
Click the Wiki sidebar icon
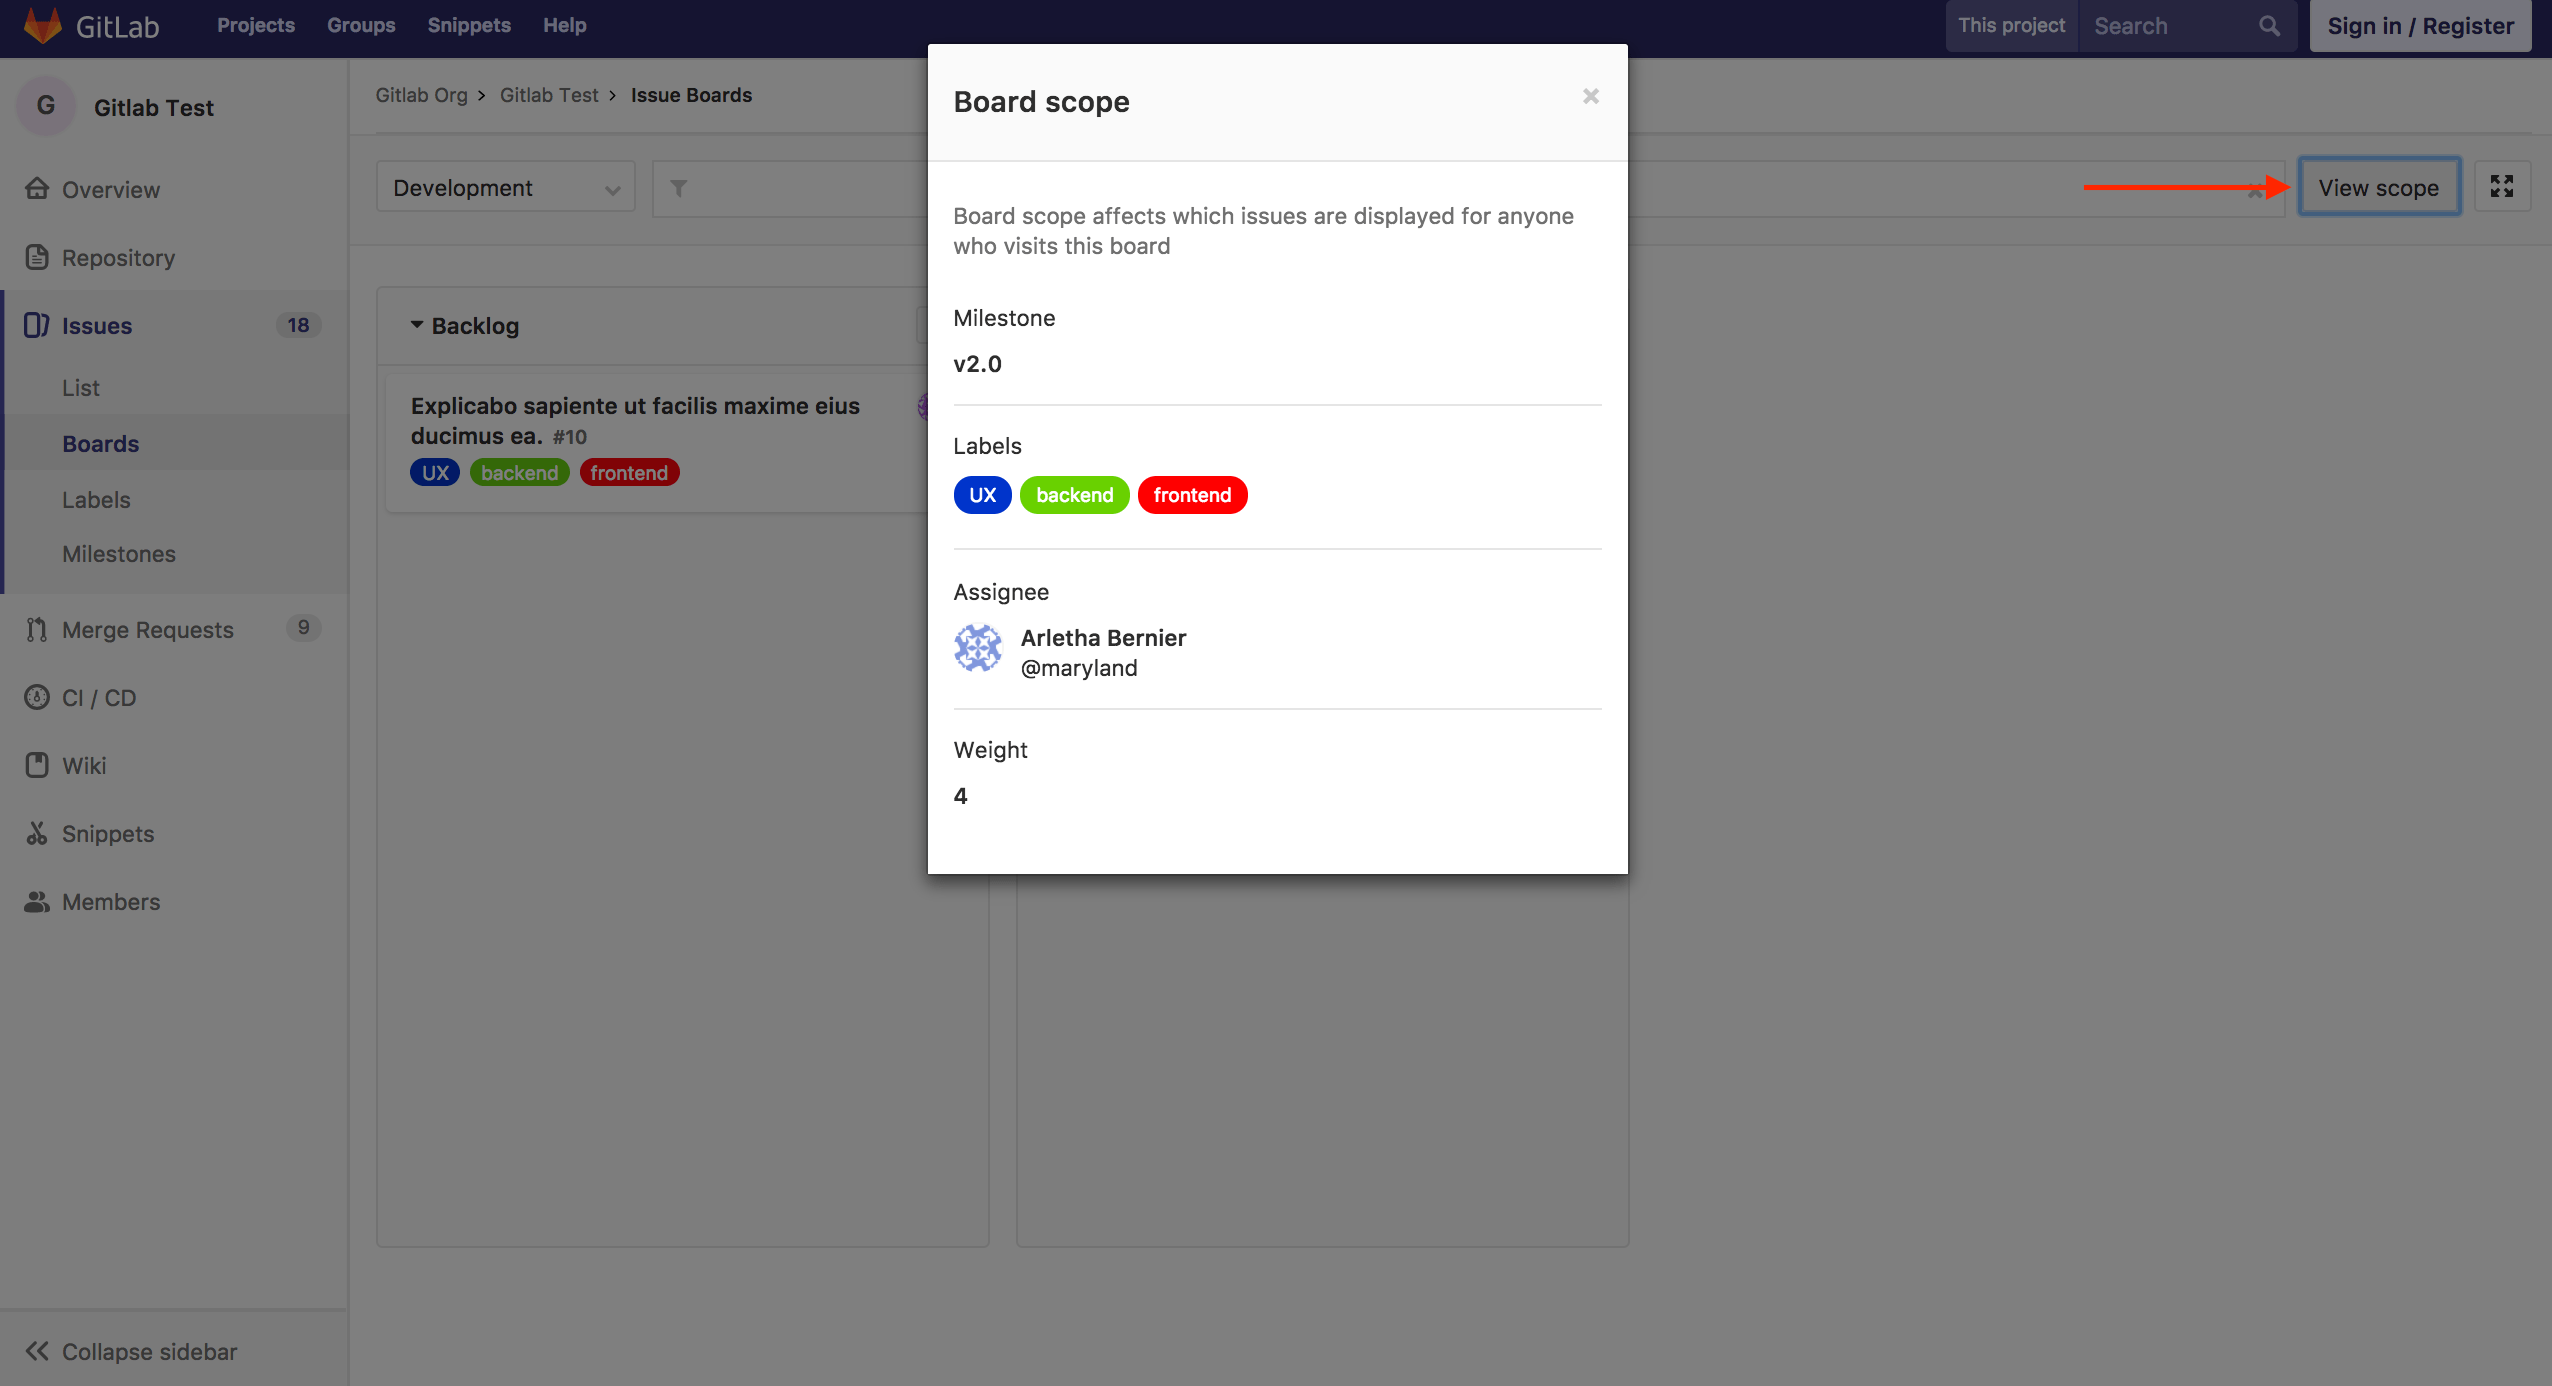(x=38, y=763)
